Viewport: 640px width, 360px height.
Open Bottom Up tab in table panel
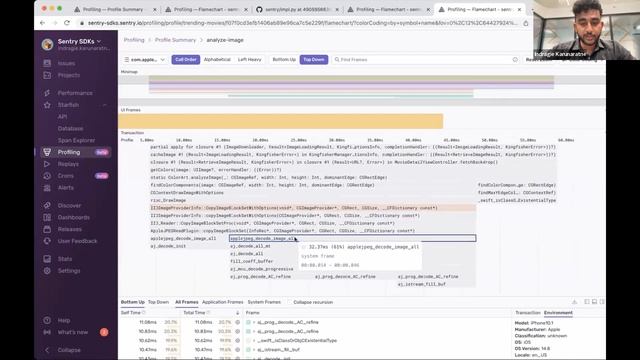click(133, 302)
